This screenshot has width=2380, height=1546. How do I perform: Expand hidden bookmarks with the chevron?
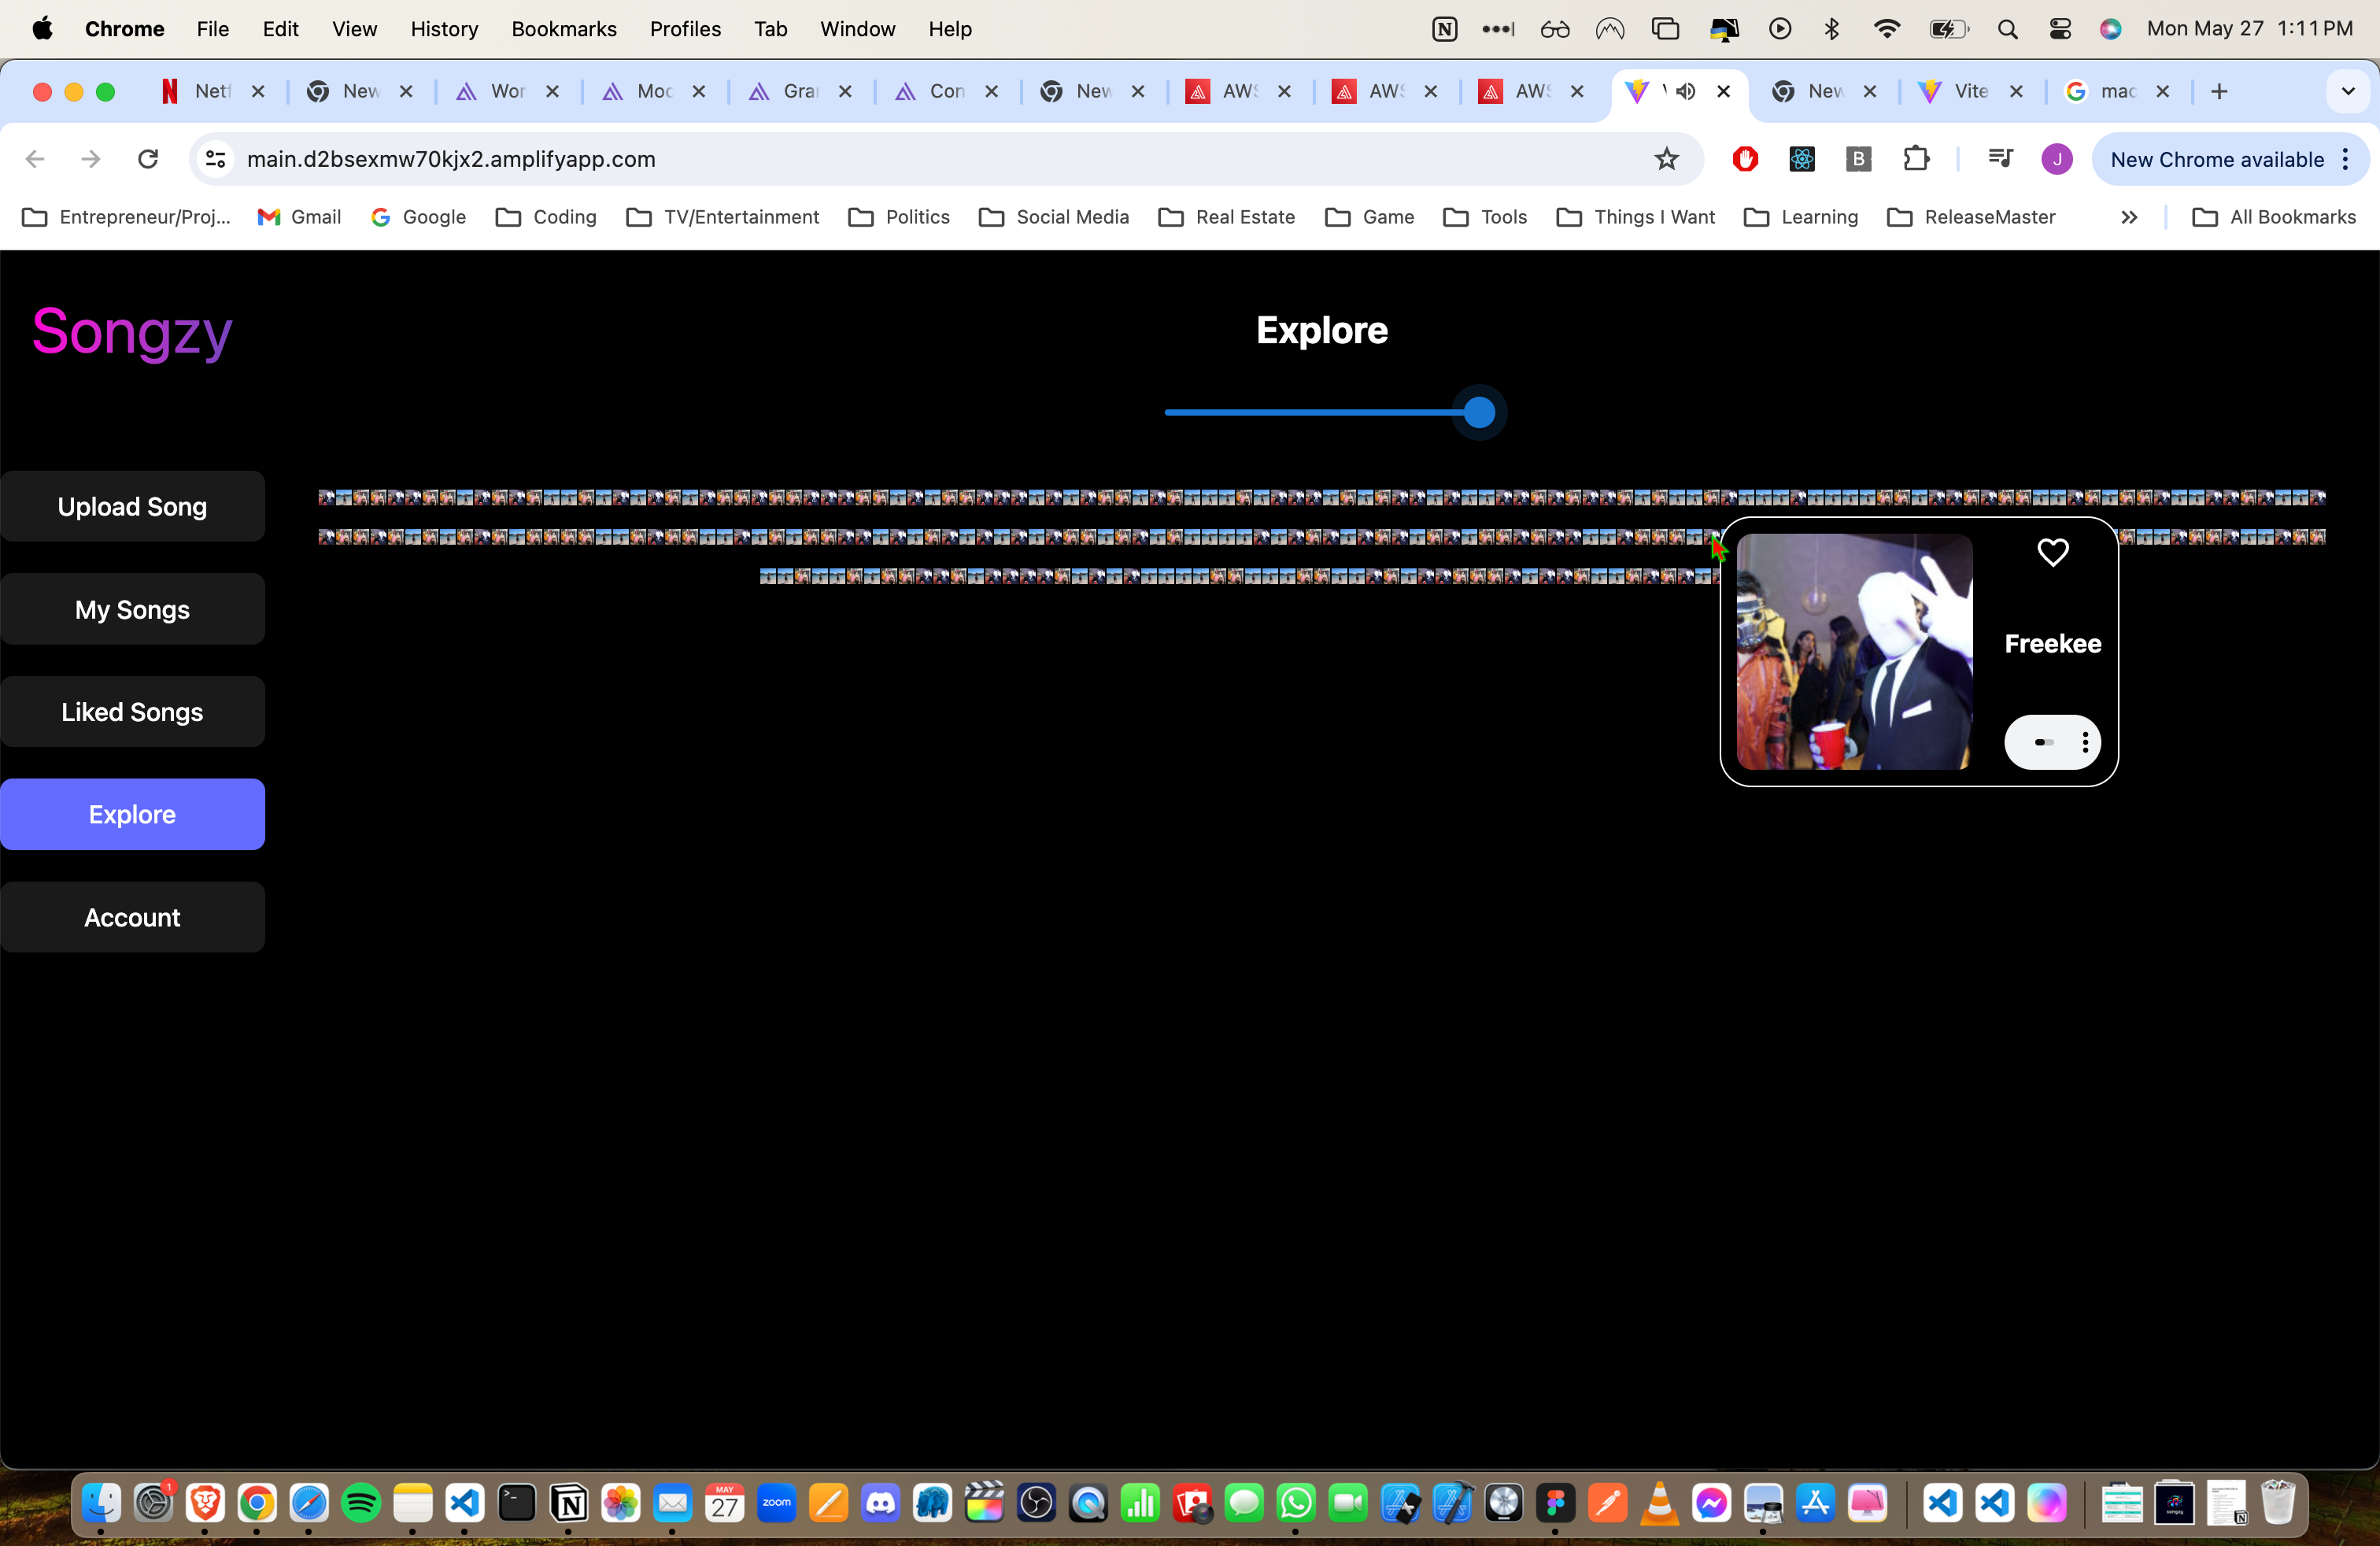(2129, 217)
